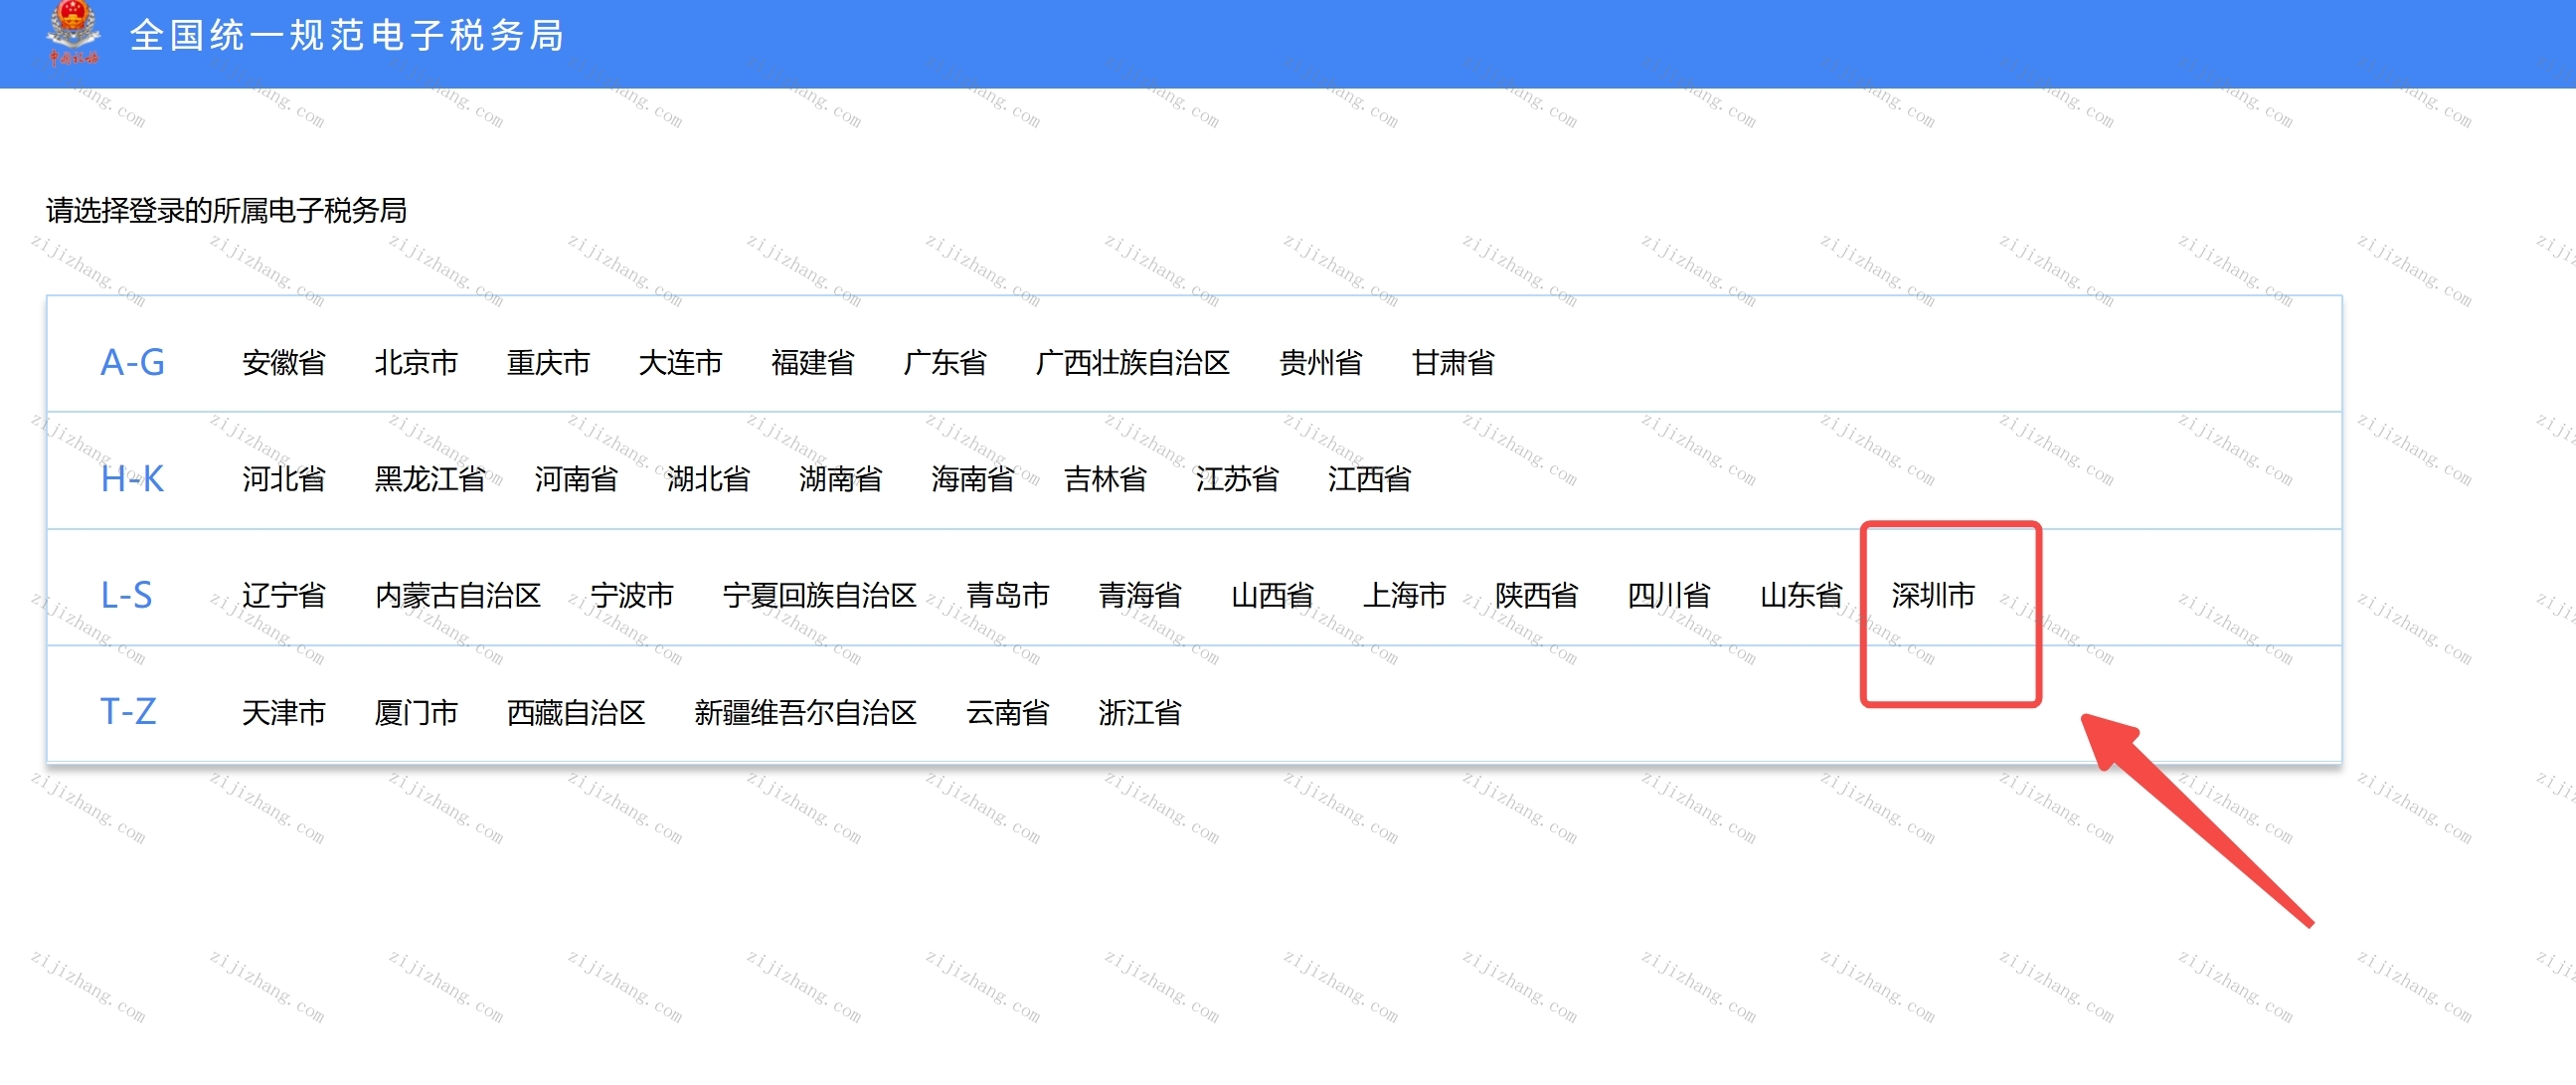The image size is (2576, 1085).
Task: Select 河南省 tax bureau
Action: coord(576,479)
